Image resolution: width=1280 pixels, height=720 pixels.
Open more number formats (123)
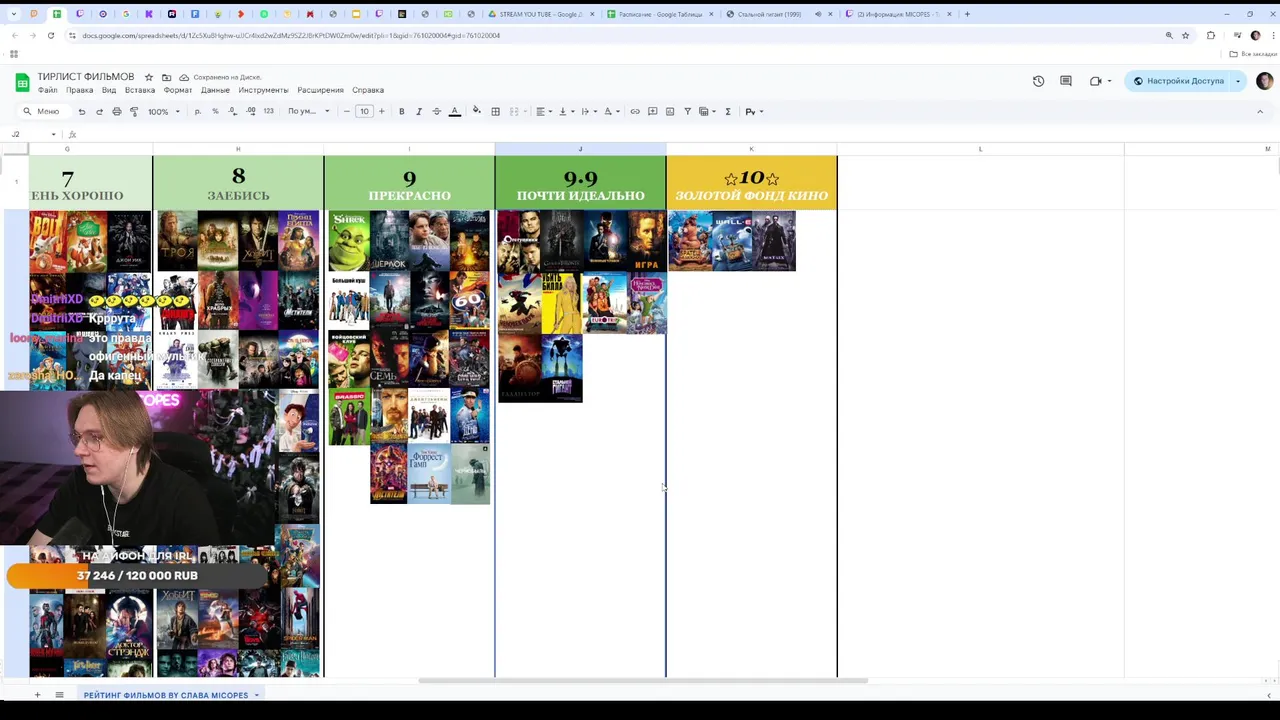click(268, 111)
